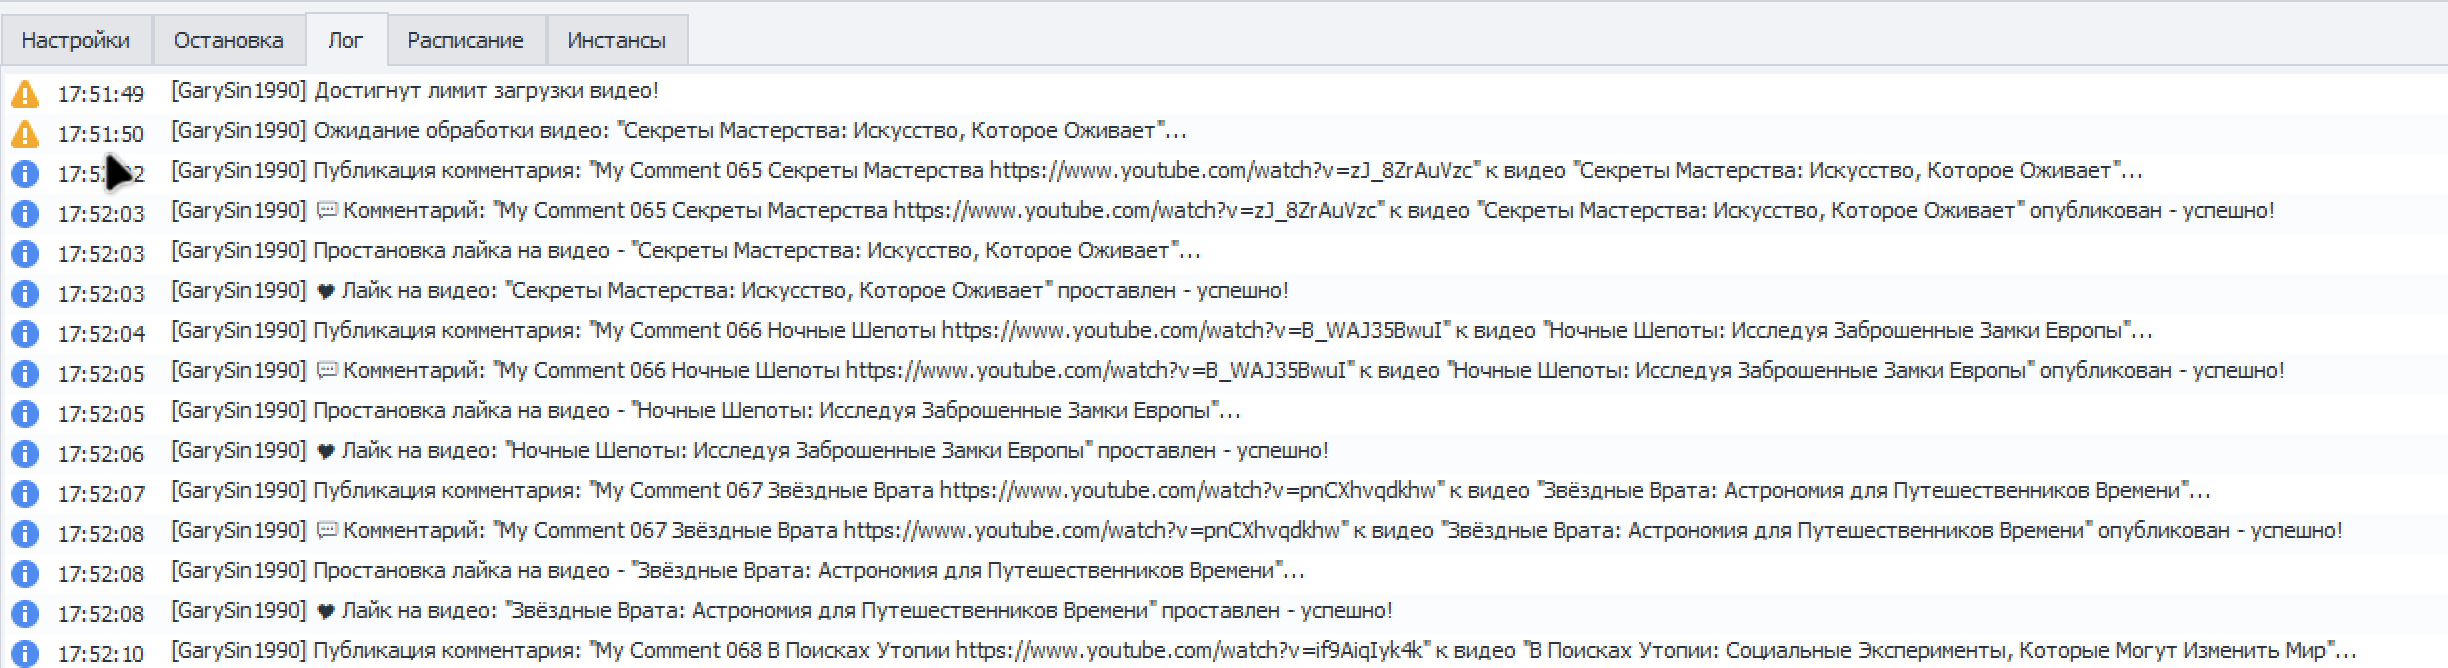Screen dimensions: 2448x668
Task: Click warning icon of the 17:51:50 entry
Action: 25,133
